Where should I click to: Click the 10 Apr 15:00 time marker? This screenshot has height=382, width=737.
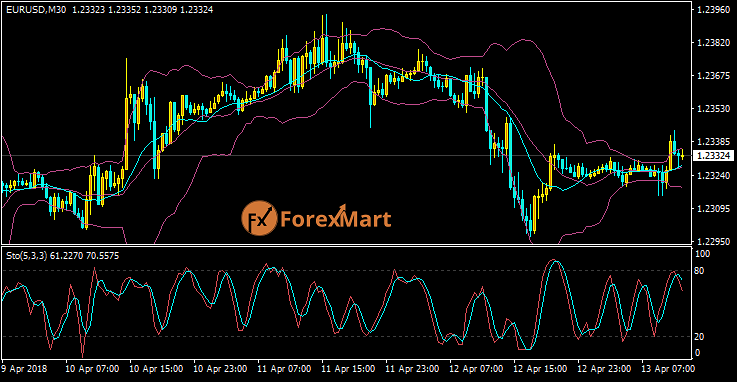[156, 369]
